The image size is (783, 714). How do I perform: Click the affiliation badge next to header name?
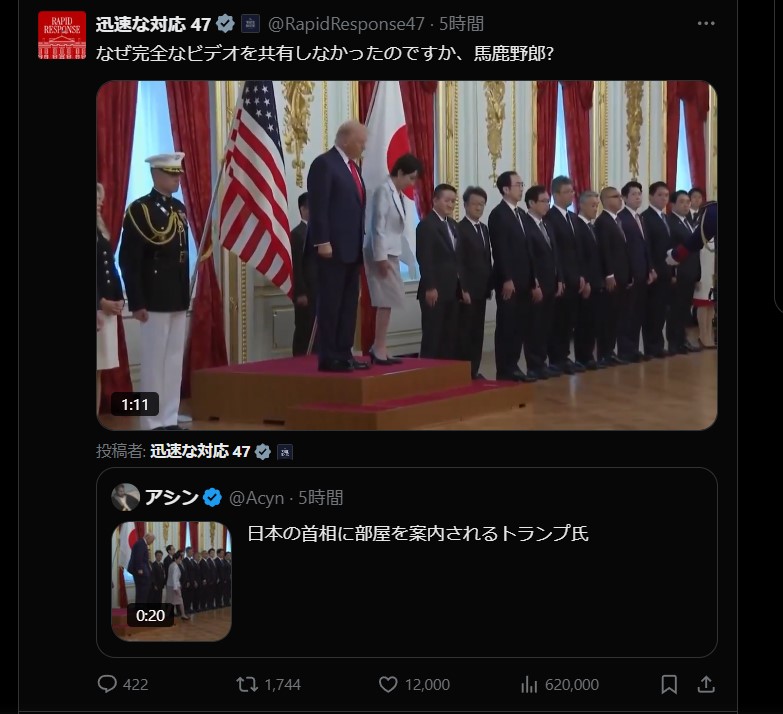tap(250, 23)
